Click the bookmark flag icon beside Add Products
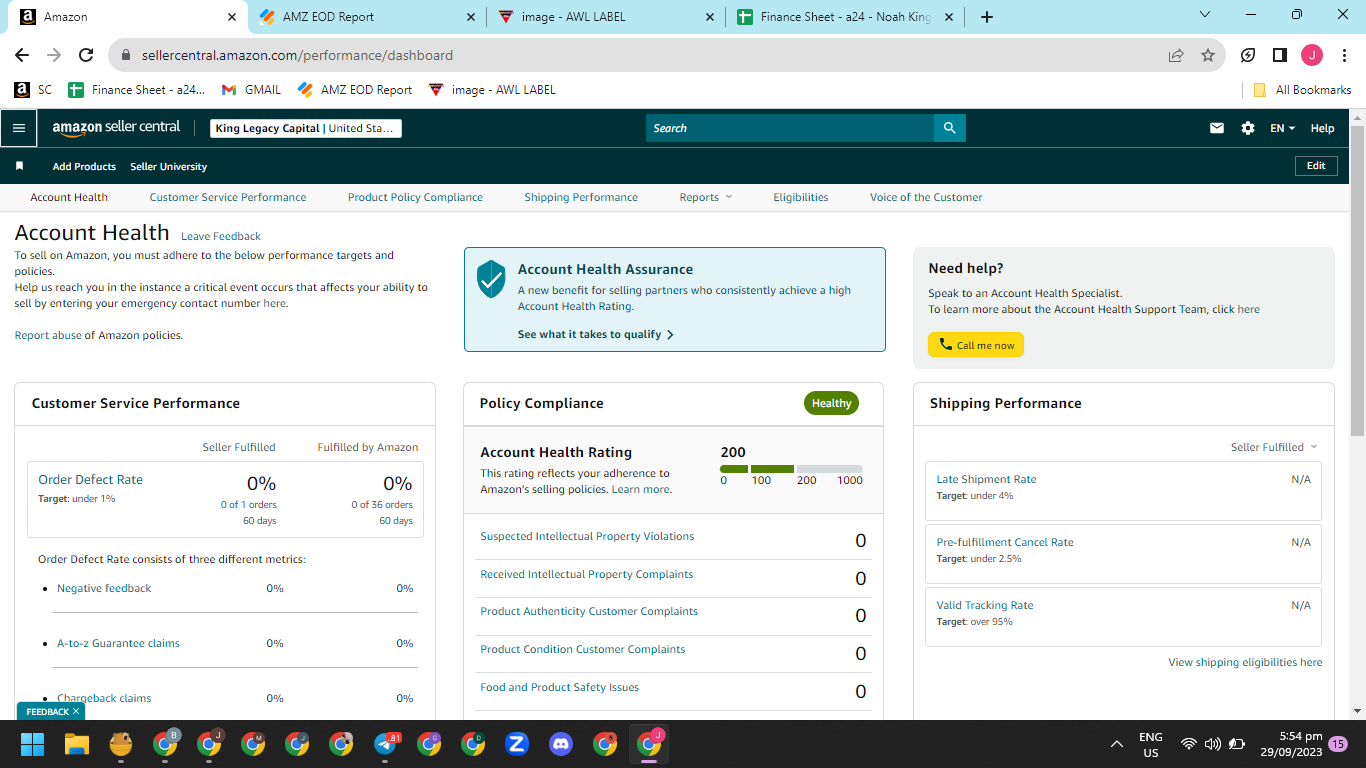This screenshot has height=768, width=1366. 19,166
